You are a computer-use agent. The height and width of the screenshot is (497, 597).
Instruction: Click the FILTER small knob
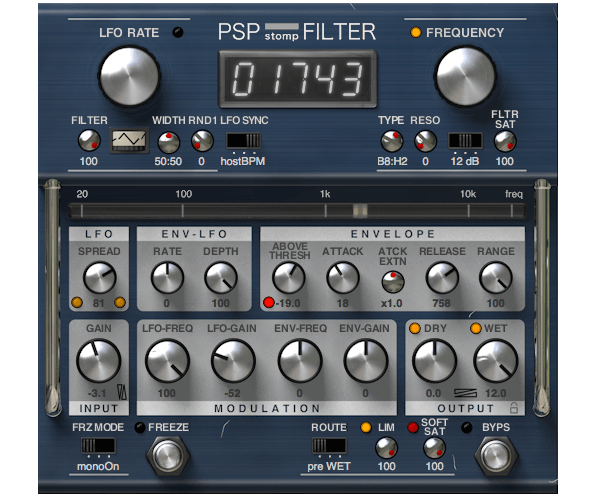[x=89, y=141]
